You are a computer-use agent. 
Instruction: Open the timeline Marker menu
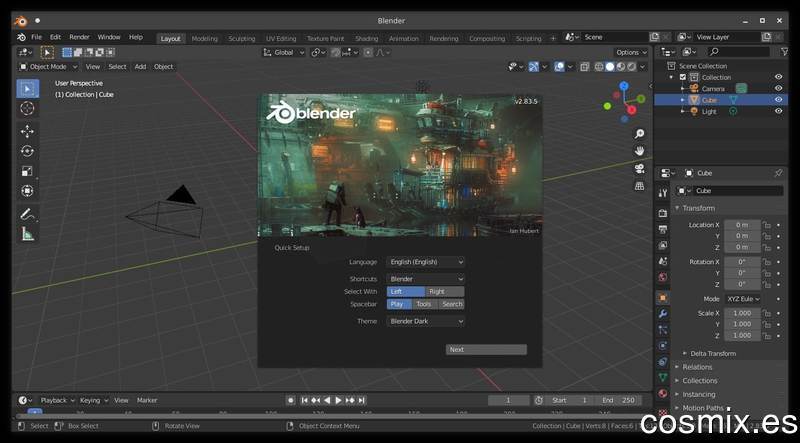pyautogui.click(x=147, y=401)
